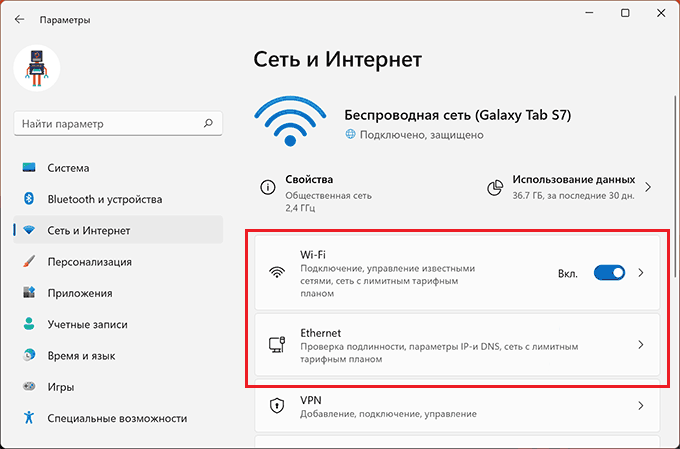Click "36.7 ГБ, за последние 30 дн." text
680x449 pixels.
(x=573, y=196)
